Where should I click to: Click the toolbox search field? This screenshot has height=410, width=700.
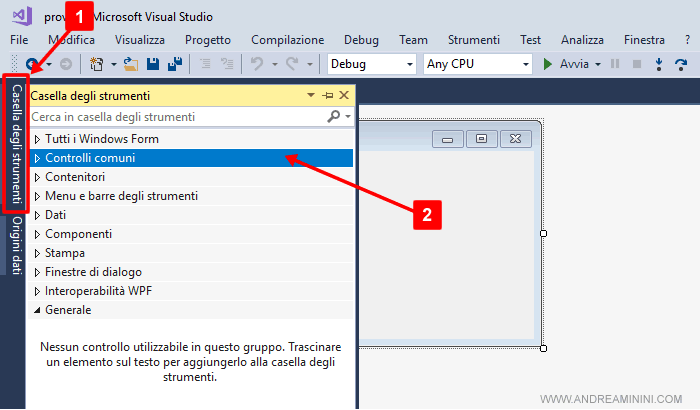(175, 117)
